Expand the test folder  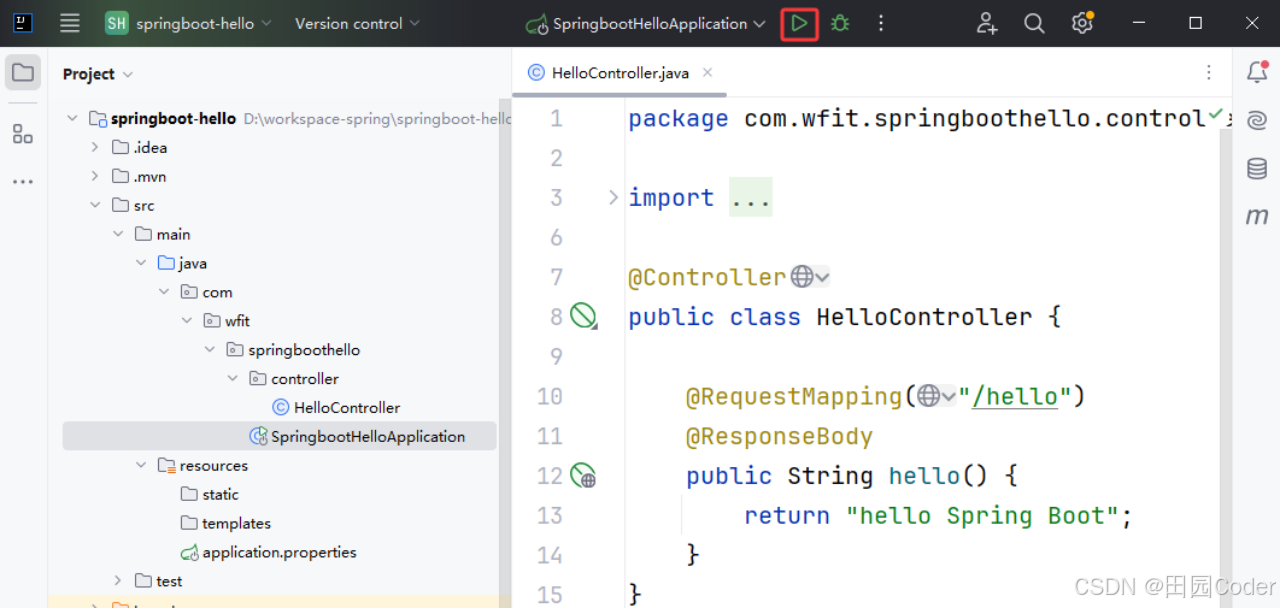coord(118,581)
